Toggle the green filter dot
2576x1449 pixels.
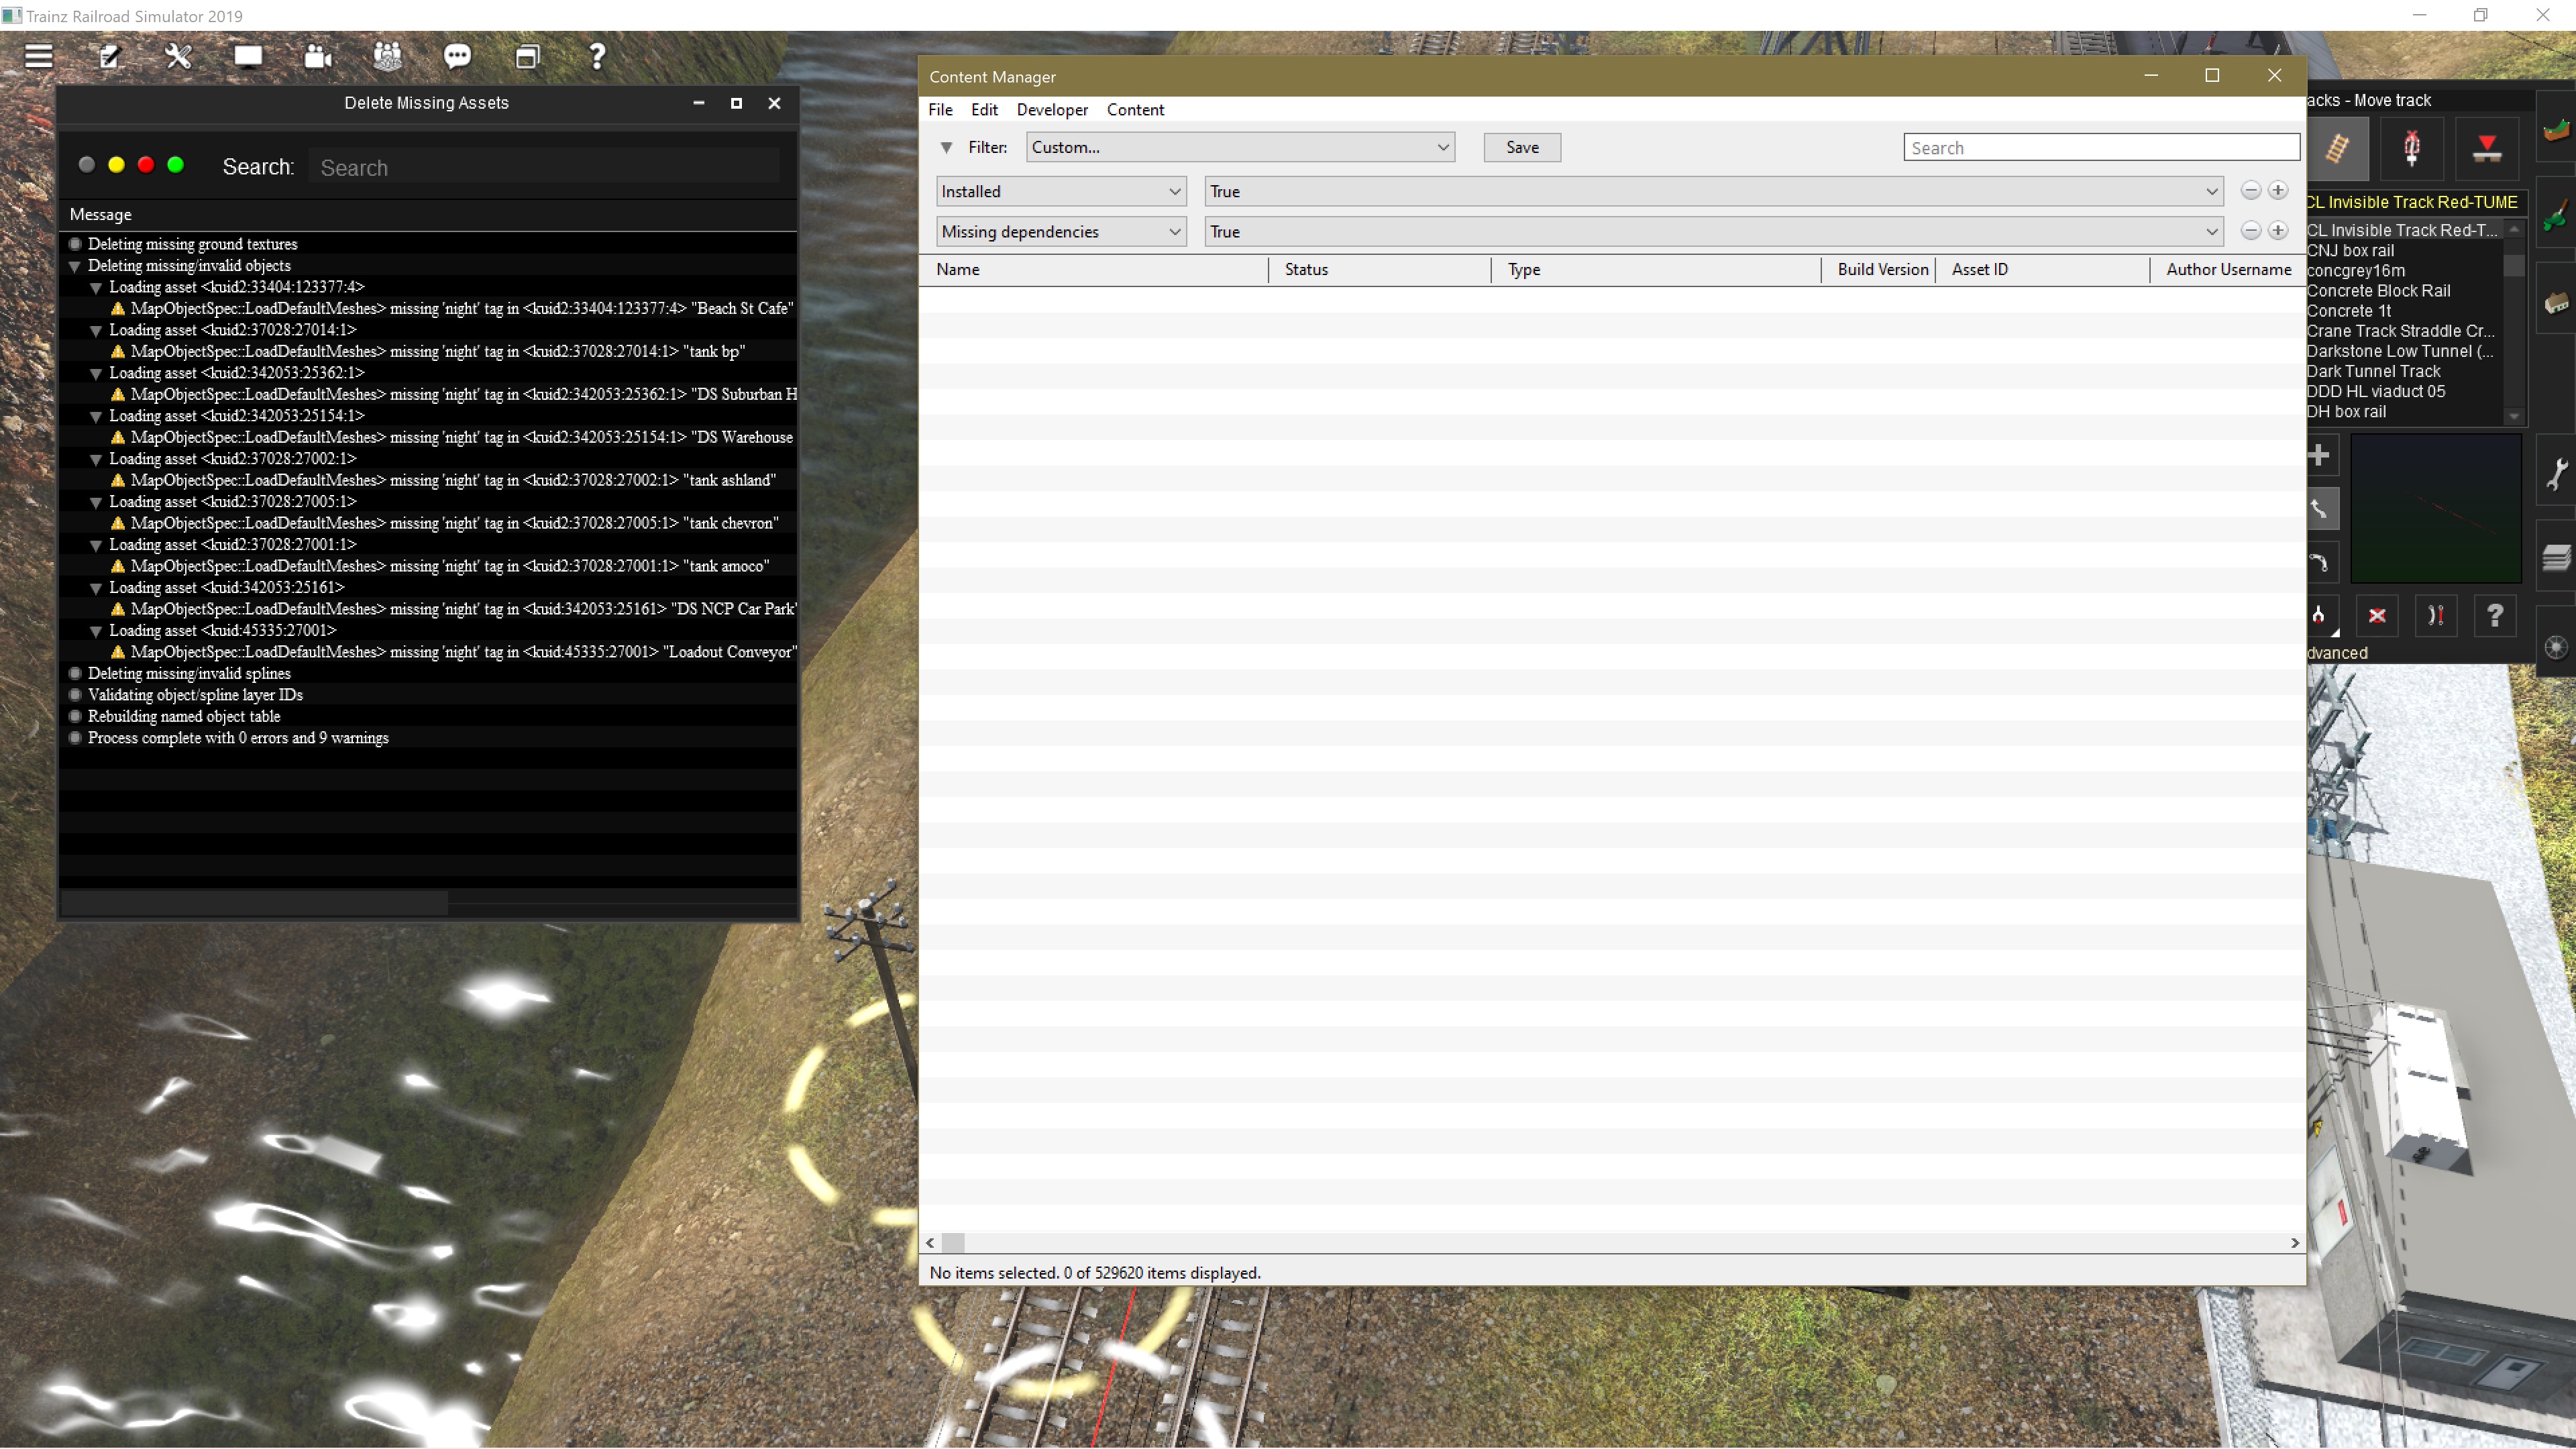(176, 165)
